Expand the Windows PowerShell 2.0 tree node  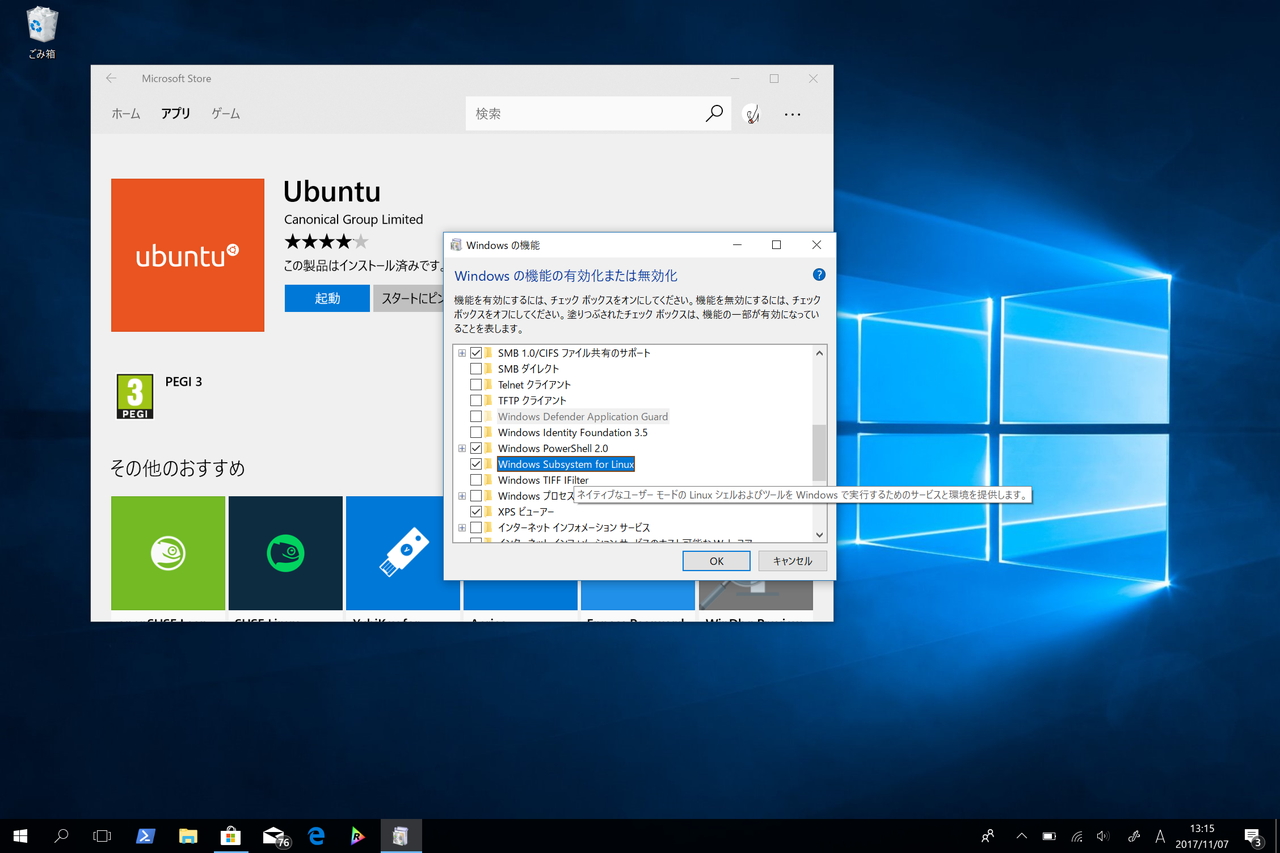(x=461, y=448)
